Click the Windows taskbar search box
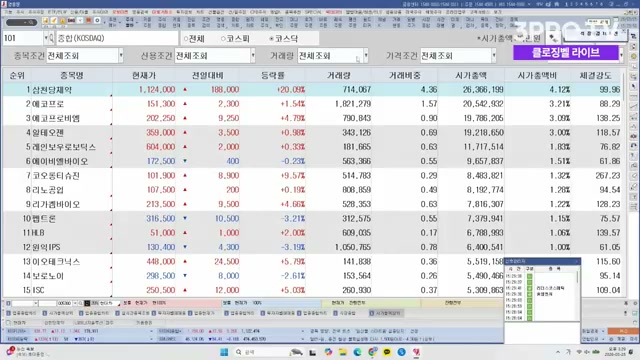640x360 pixels. [268, 352]
